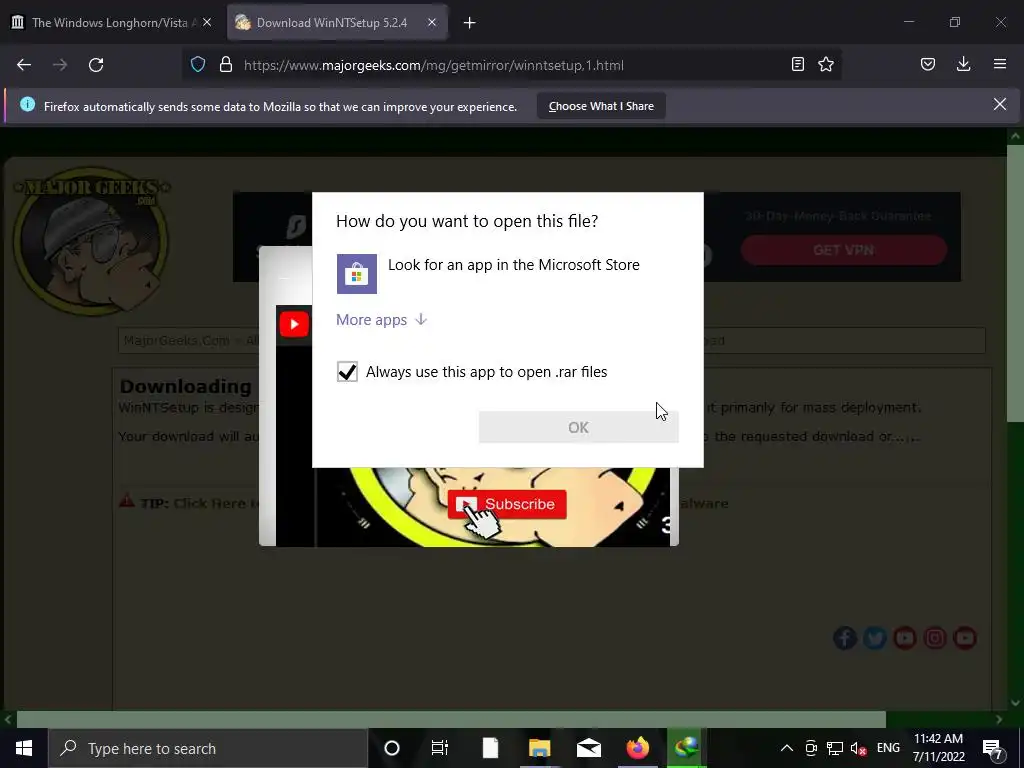The width and height of the screenshot is (1024, 768).
Task: Click MajorGeeks.Com in the breadcrumb
Action: point(176,340)
